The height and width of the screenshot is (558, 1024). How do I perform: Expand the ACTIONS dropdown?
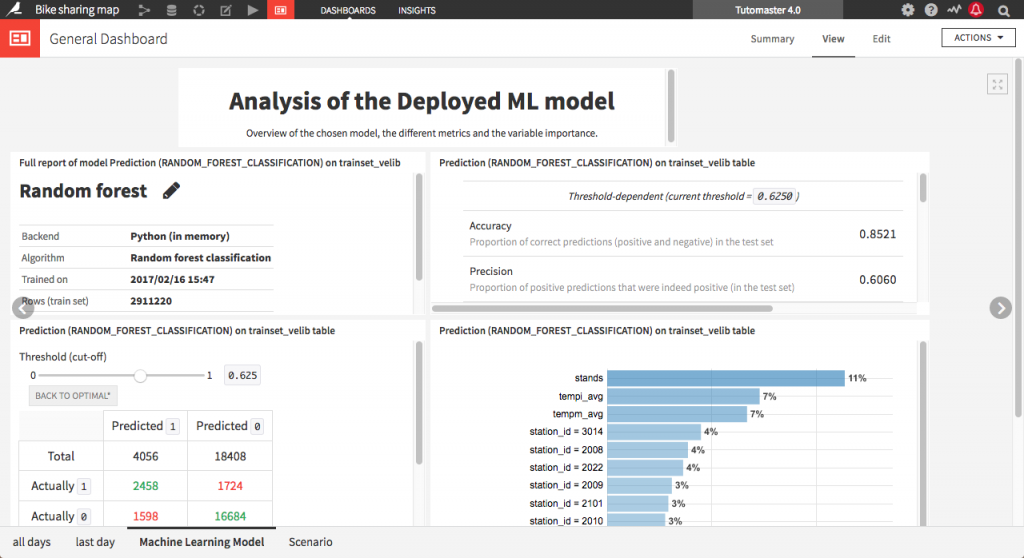pos(978,38)
